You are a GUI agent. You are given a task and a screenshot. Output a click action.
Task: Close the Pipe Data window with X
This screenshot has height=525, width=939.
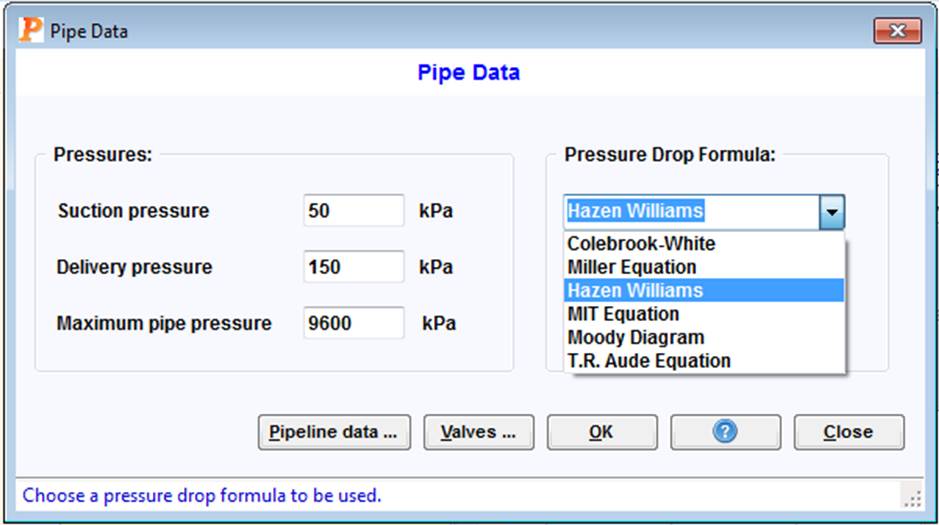[897, 31]
